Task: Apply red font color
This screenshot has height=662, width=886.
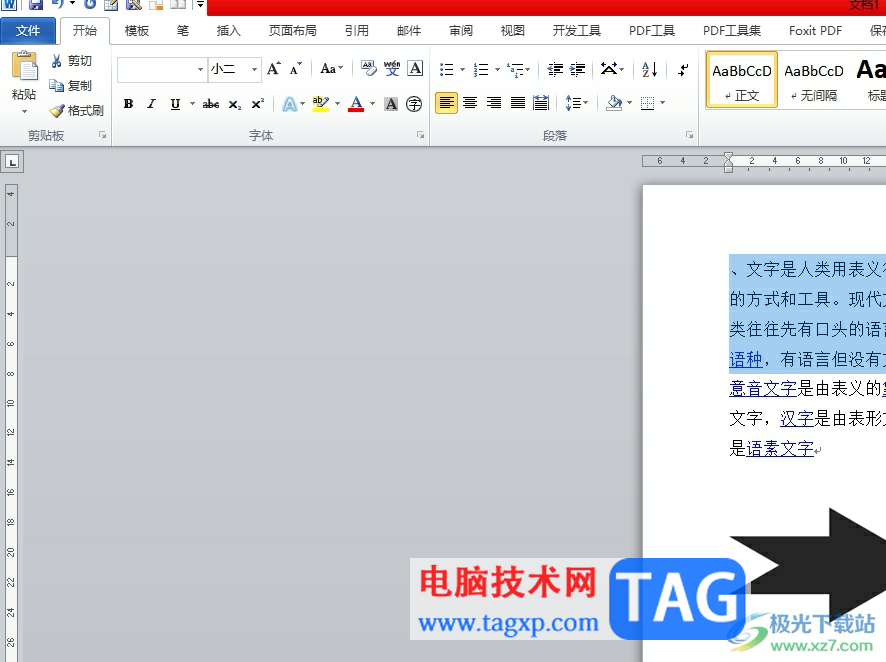Action: click(x=356, y=103)
